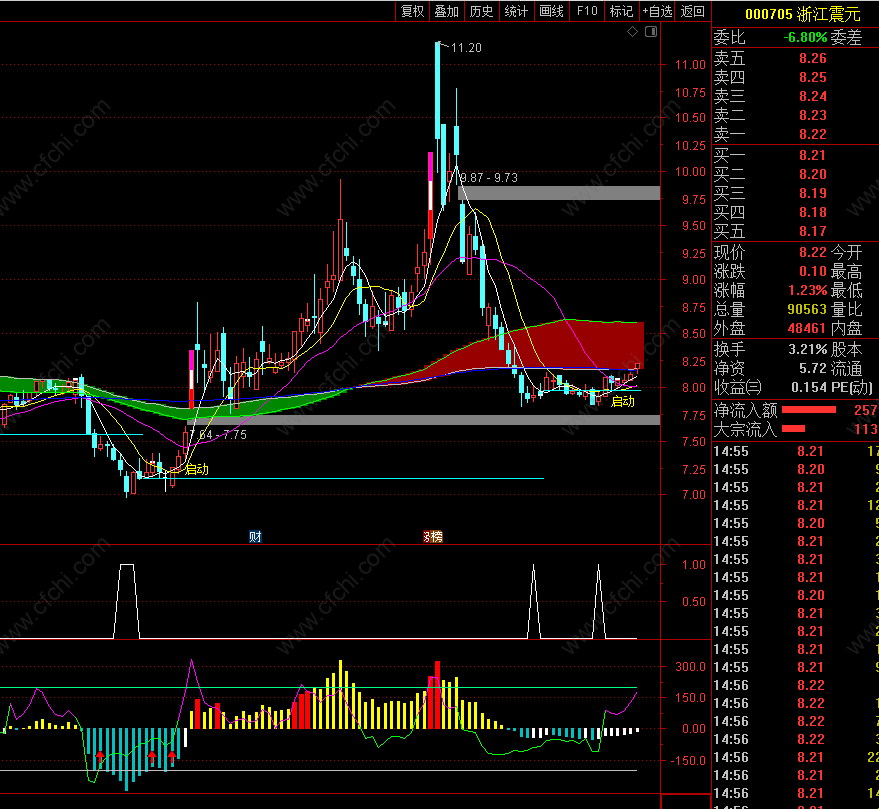Click the 300.0 indicator axis label
Viewport: 879px width, 809px height.
(690, 667)
